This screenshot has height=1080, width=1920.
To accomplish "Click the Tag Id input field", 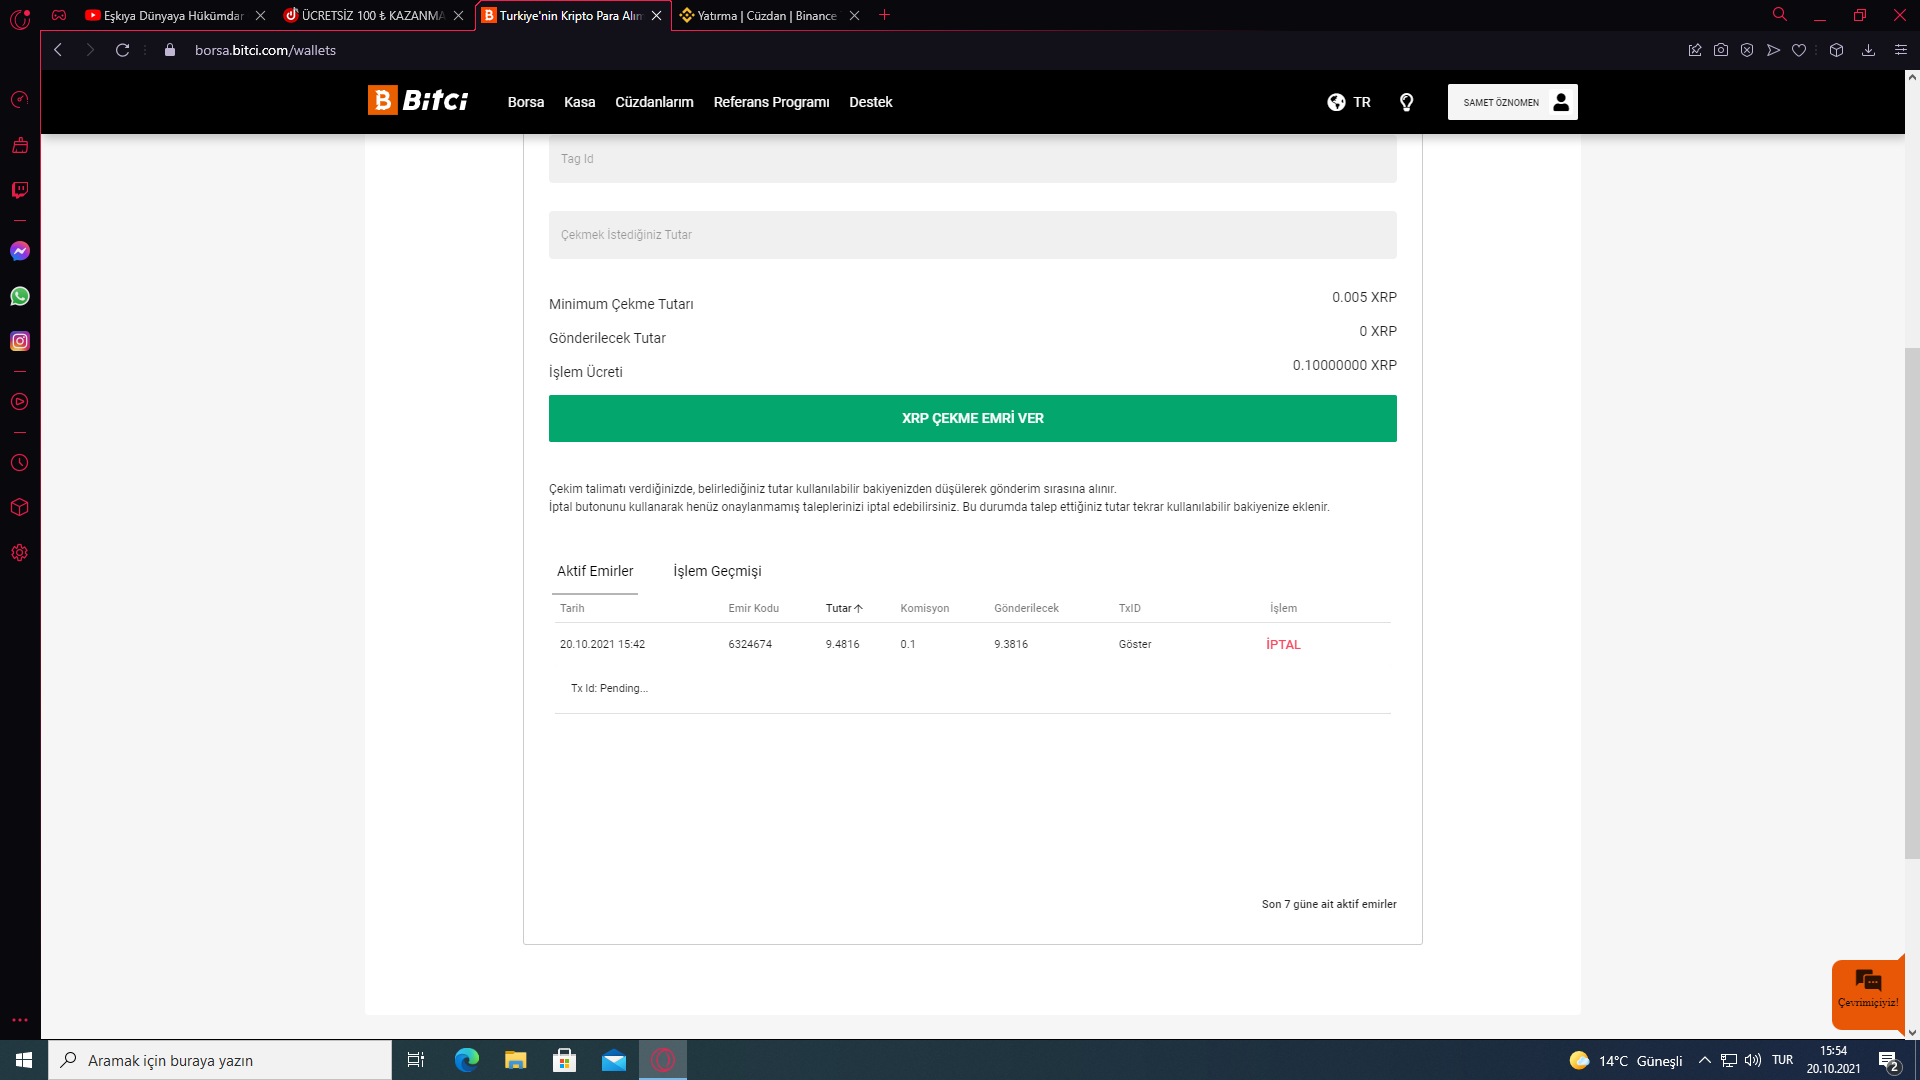I will pos(972,160).
